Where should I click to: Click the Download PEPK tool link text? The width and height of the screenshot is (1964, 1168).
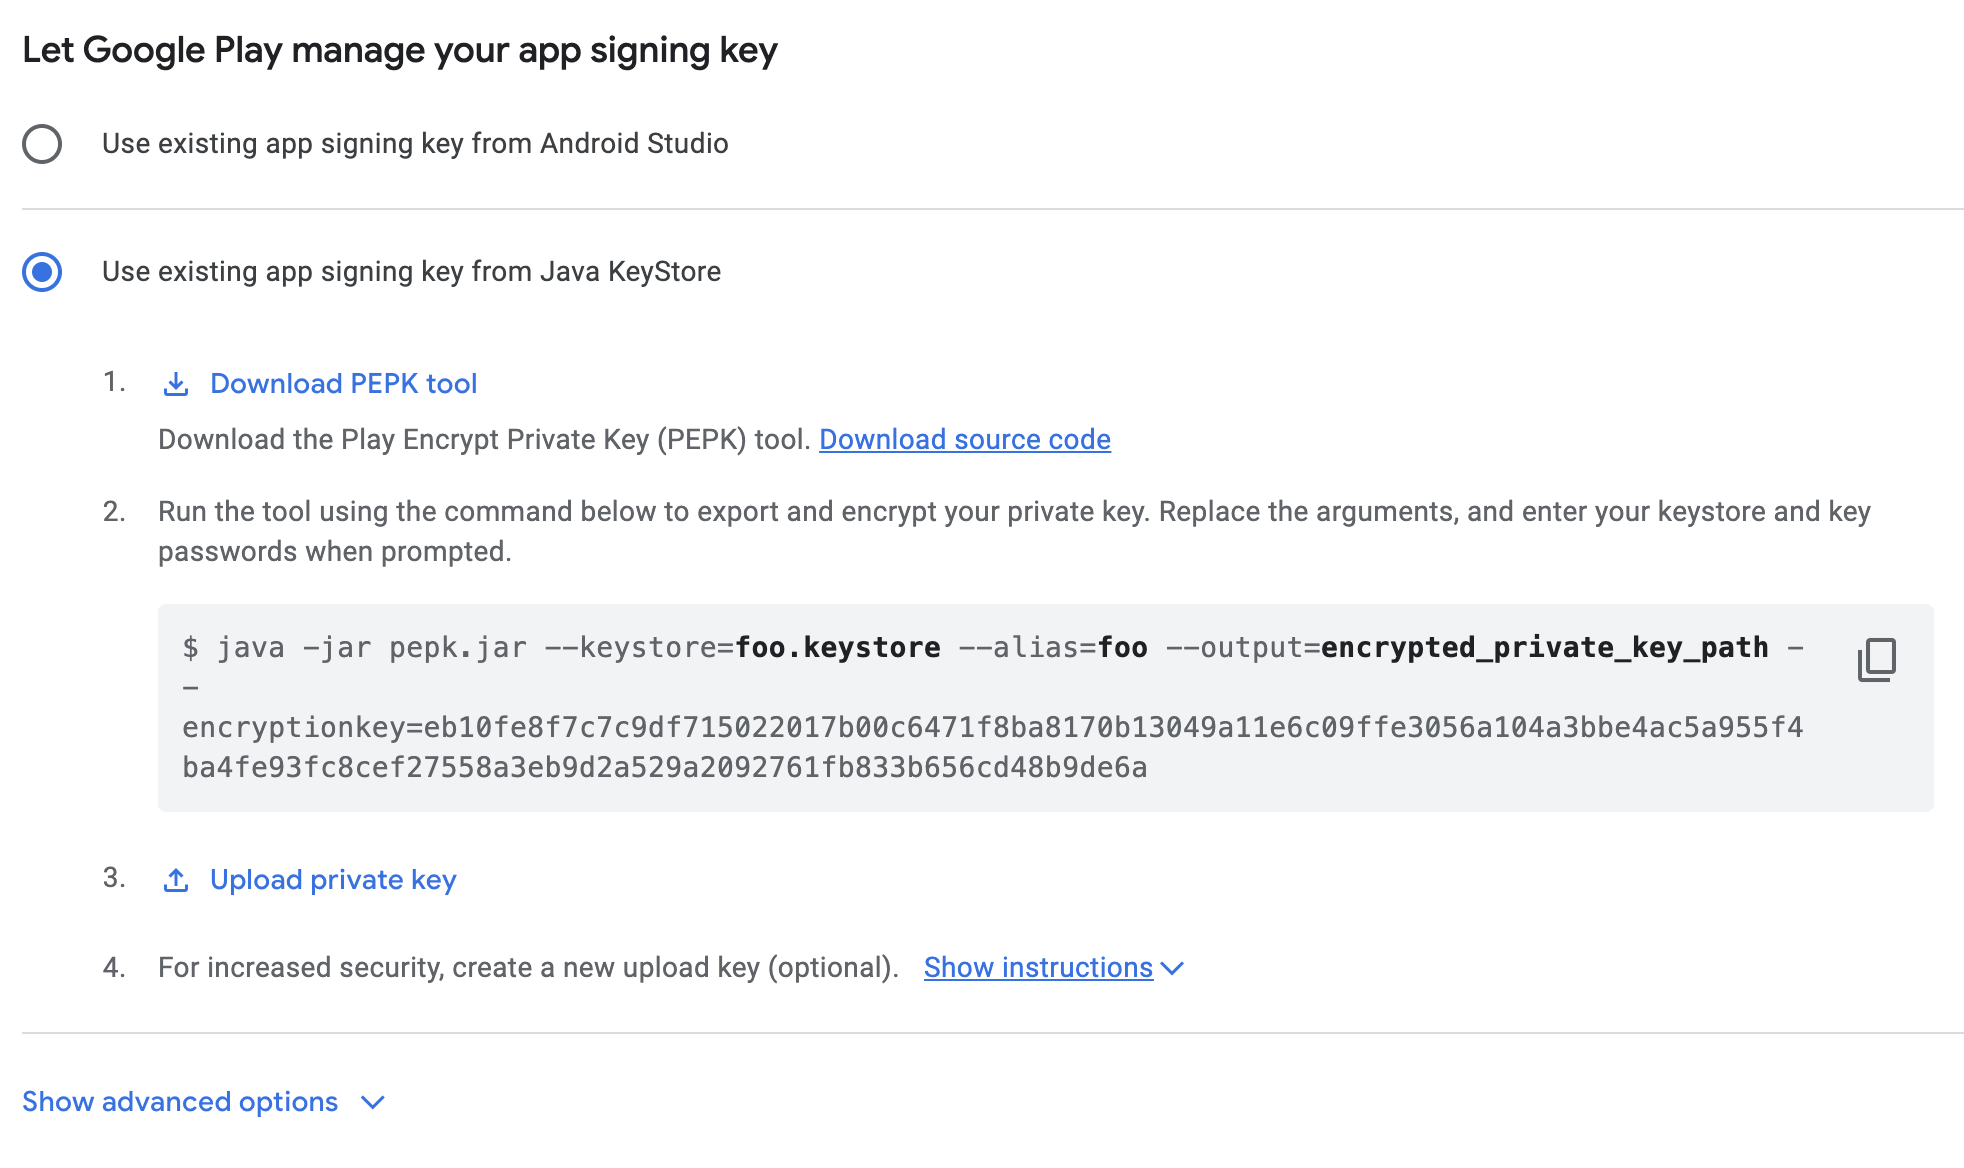click(x=343, y=384)
